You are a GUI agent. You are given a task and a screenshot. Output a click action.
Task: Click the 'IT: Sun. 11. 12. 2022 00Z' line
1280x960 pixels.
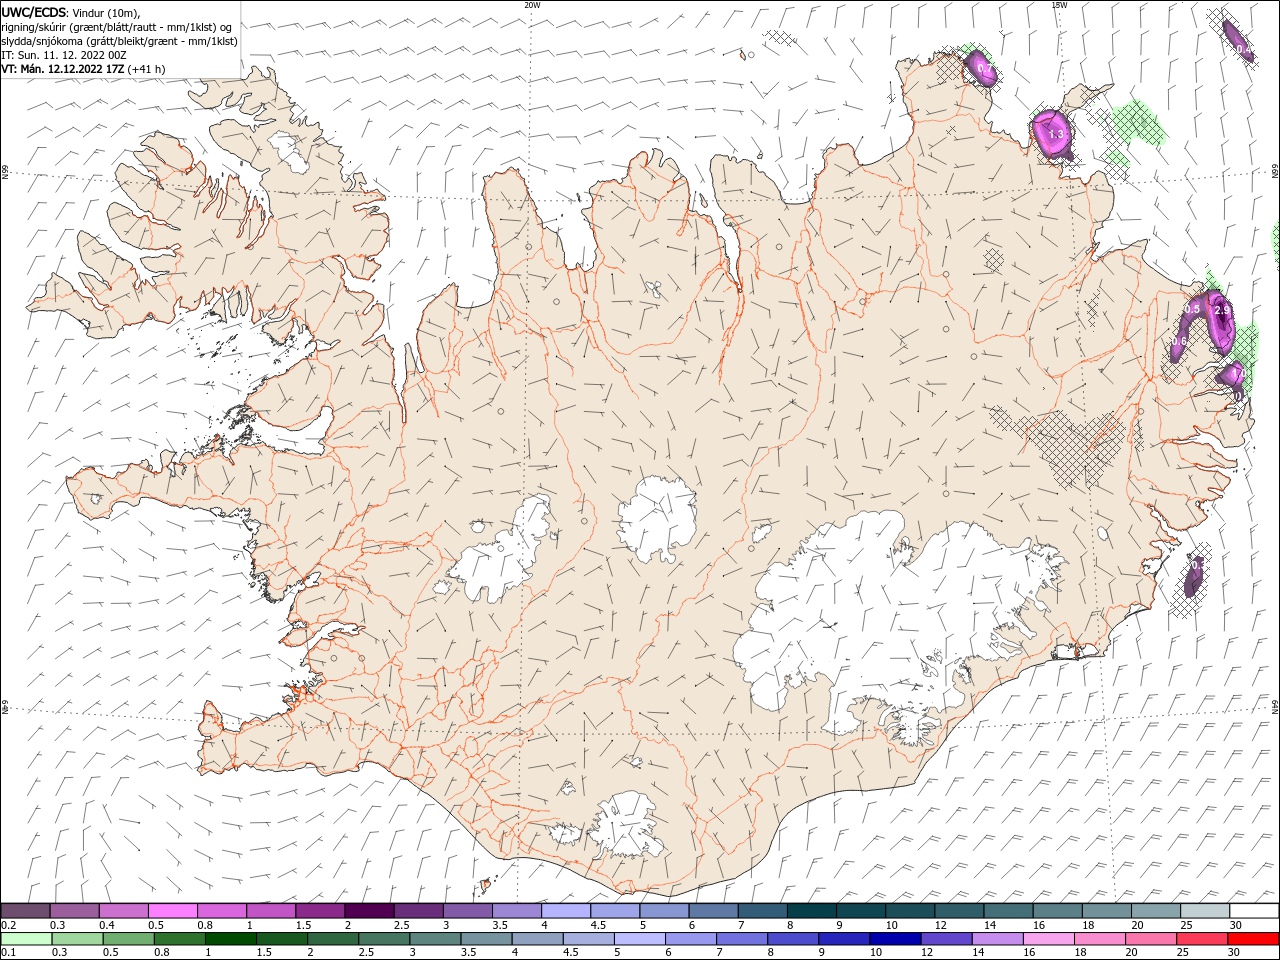pos(64,55)
